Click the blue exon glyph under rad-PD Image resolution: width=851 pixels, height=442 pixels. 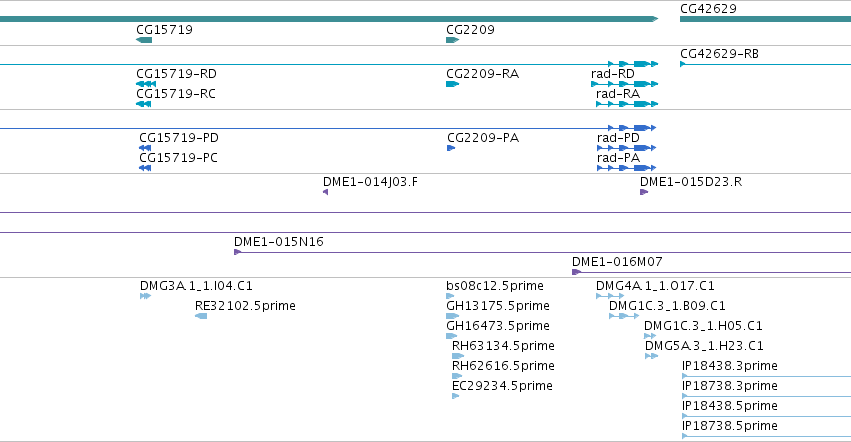626,148
